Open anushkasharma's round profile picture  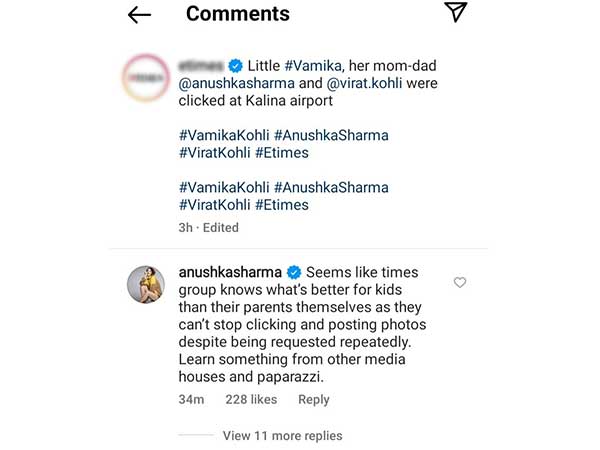click(x=146, y=286)
